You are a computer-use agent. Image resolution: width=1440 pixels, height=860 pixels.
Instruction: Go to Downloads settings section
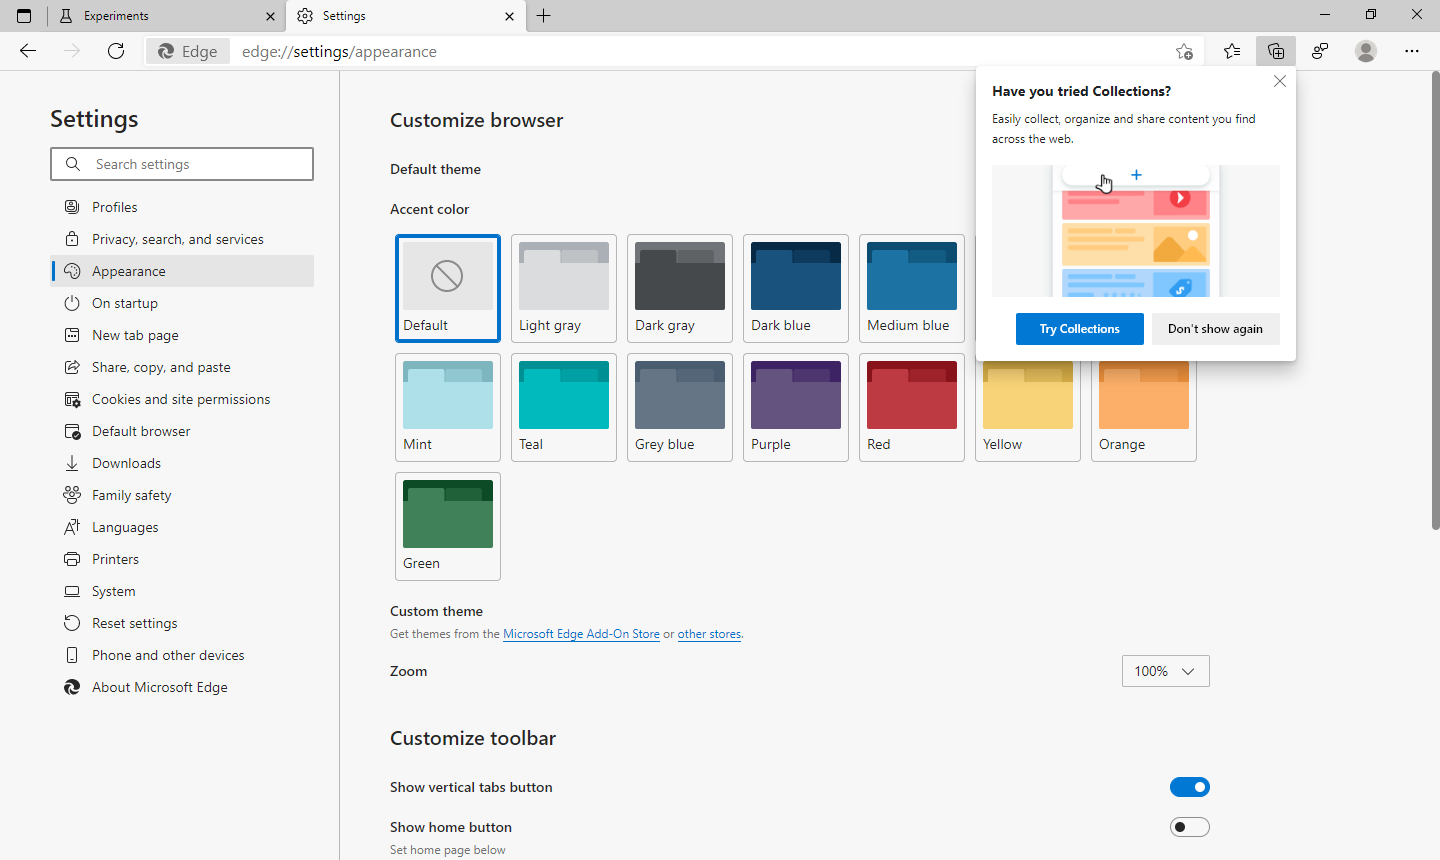182,463
